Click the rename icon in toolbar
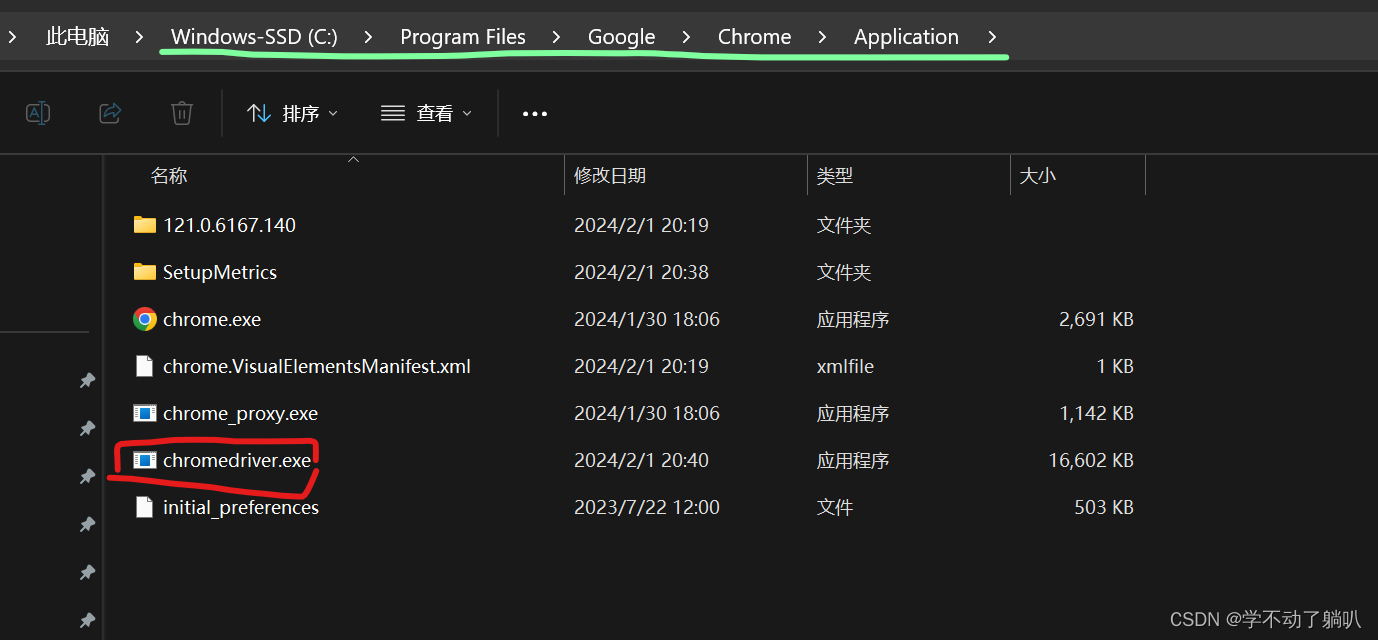Image resolution: width=1378 pixels, height=640 pixels. point(38,113)
